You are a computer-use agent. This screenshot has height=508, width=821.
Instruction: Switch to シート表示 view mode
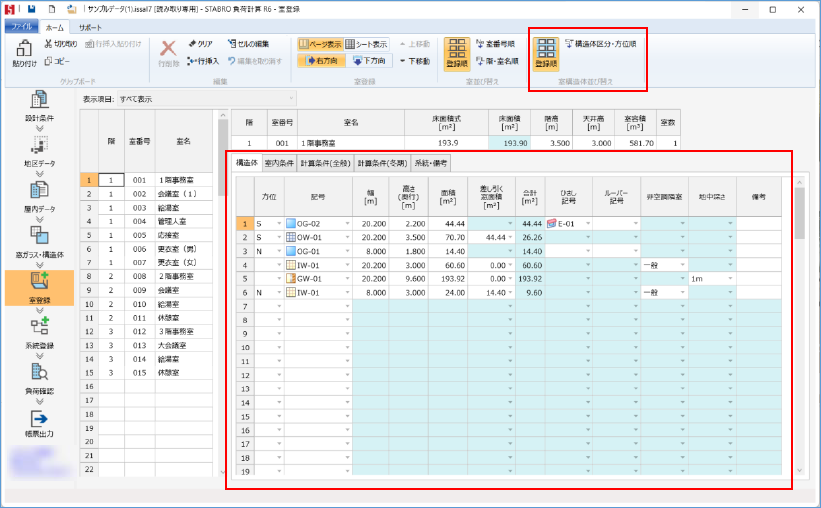point(365,45)
